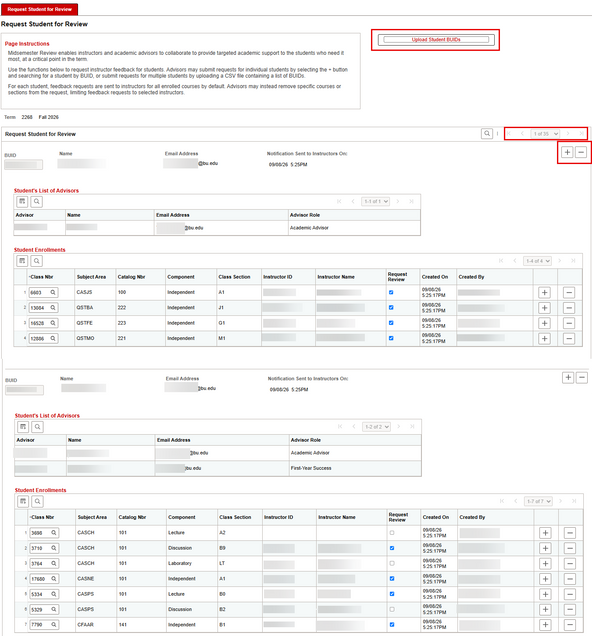
Task: Click the find icon in first Student's List of Advisors
Action: [x=36, y=201]
